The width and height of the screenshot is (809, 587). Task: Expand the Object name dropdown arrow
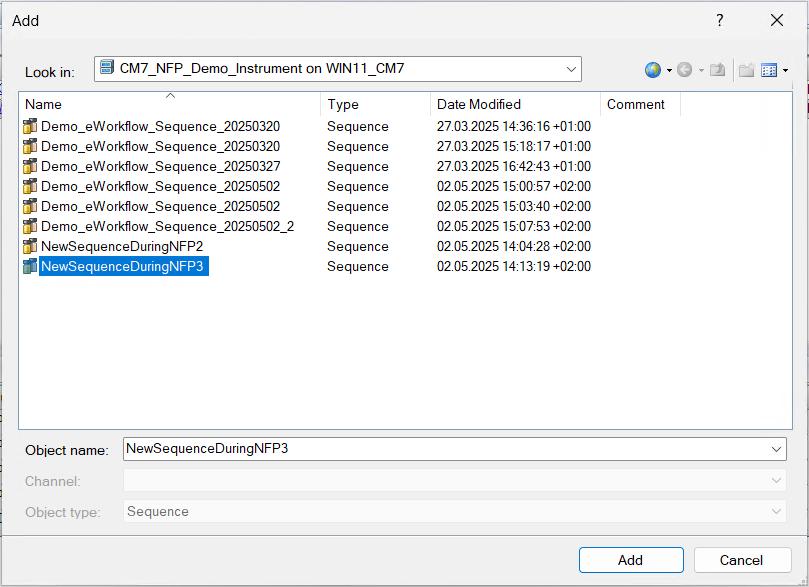pyautogui.click(x=776, y=449)
